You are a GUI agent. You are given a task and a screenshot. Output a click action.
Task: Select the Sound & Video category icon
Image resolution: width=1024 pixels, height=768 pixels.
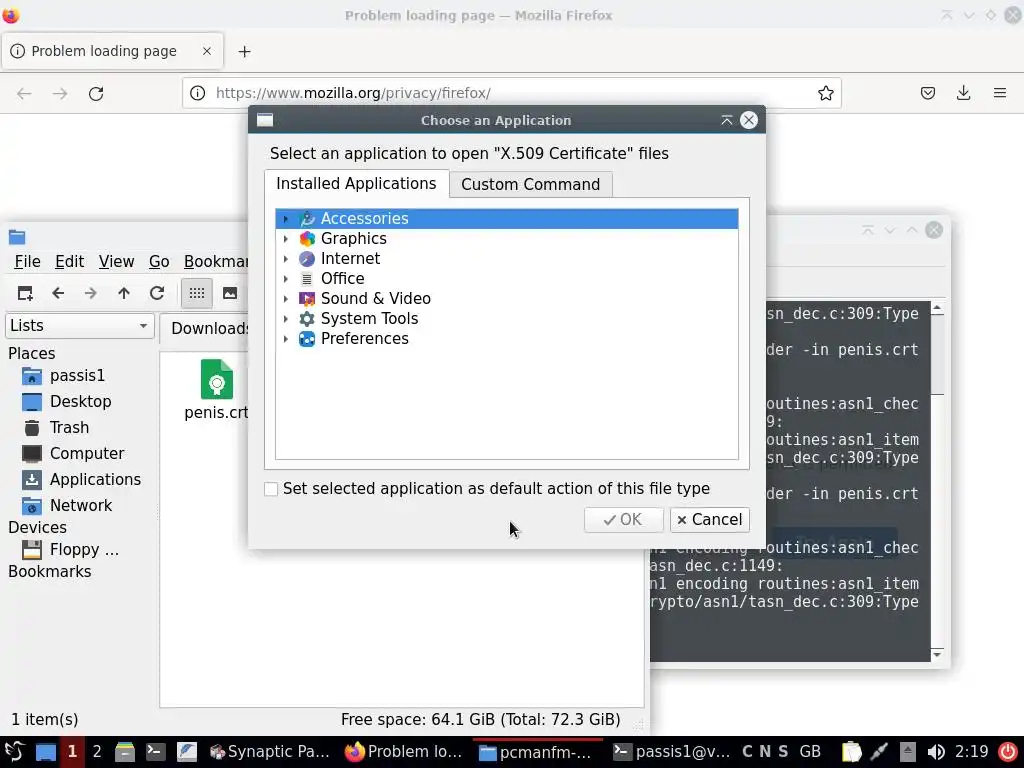tap(307, 299)
